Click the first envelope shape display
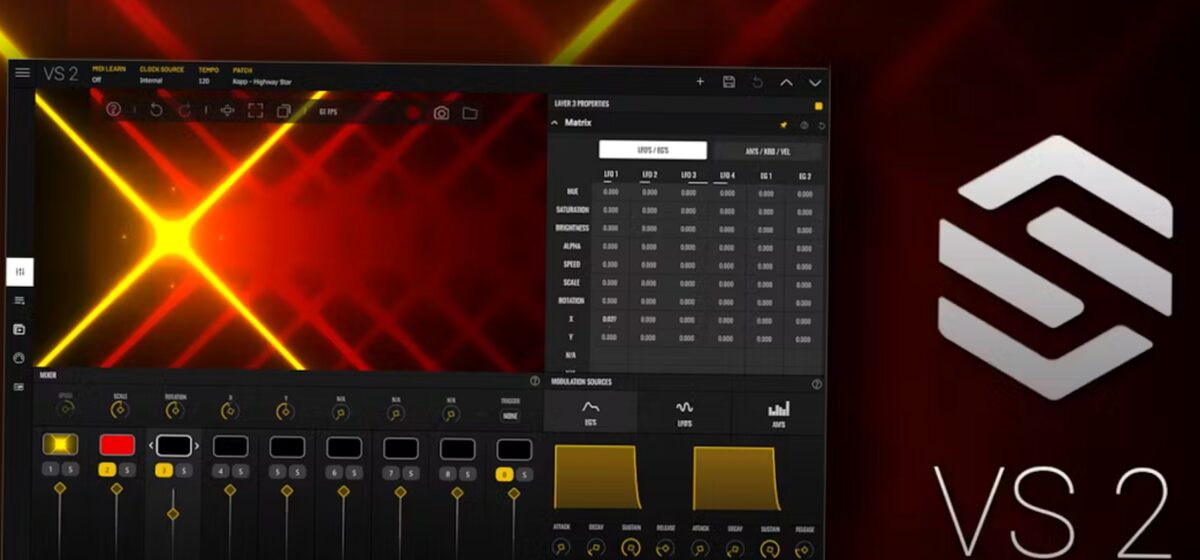The height and width of the screenshot is (560, 1200). [x=597, y=476]
